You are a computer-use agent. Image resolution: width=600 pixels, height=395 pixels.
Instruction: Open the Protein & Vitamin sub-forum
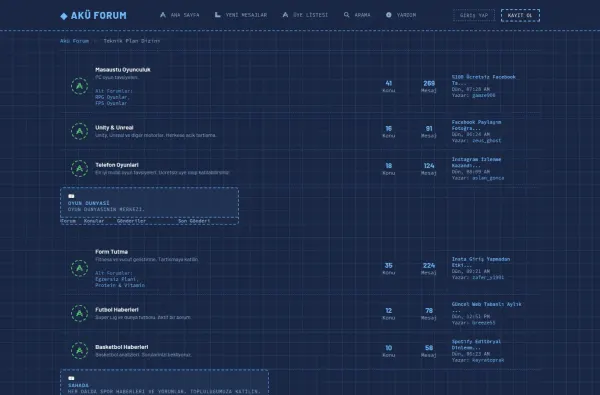point(120,286)
